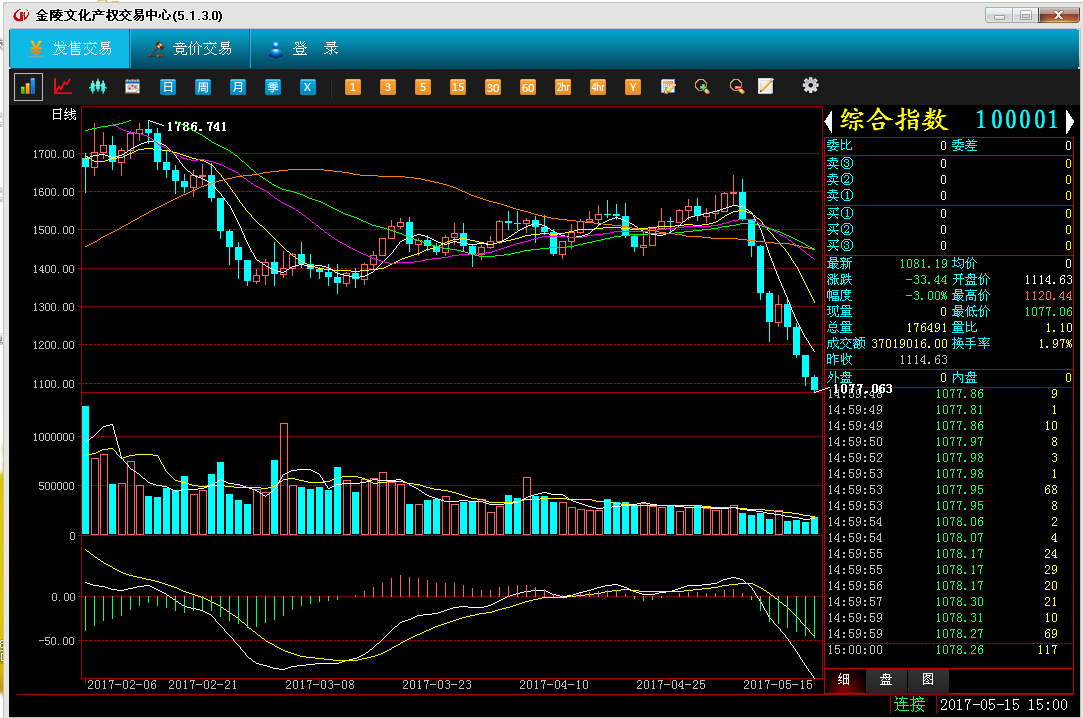
Task: Select quarterly period (季) button
Action: 273,86
